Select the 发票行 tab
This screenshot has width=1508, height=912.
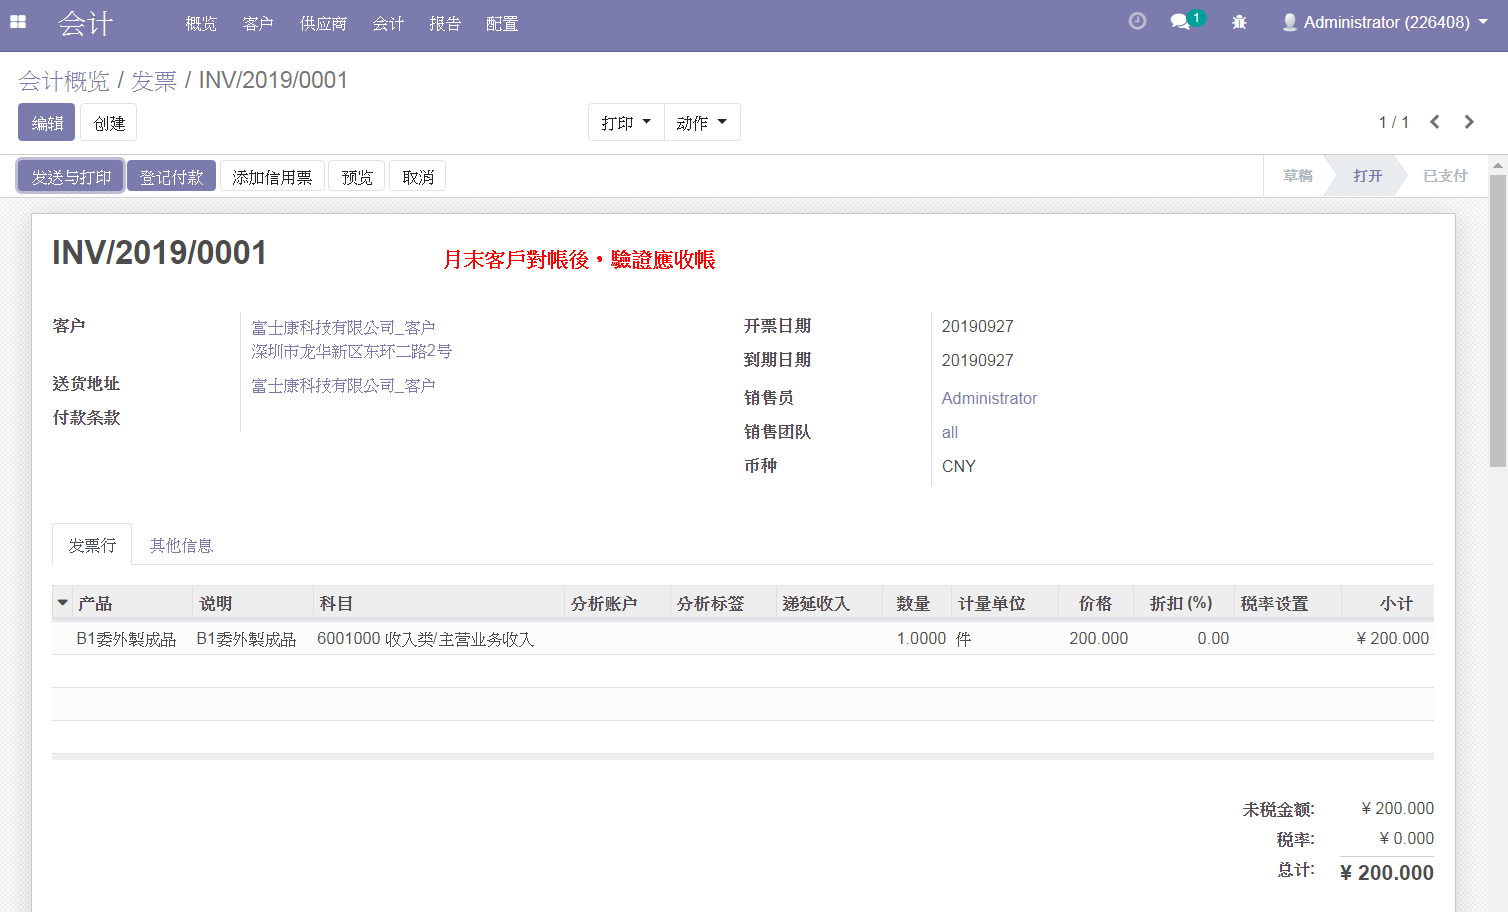click(x=92, y=545)
